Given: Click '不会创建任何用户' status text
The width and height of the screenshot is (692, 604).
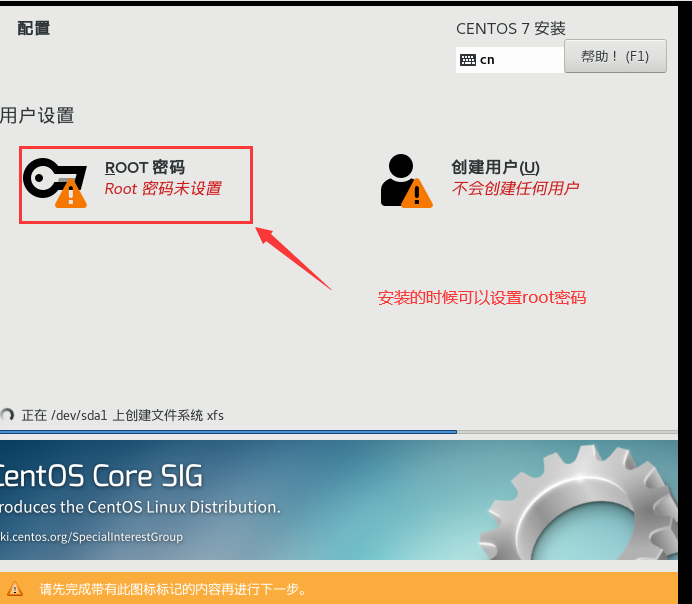Looking at the screenshot, I should pos(515,188).
